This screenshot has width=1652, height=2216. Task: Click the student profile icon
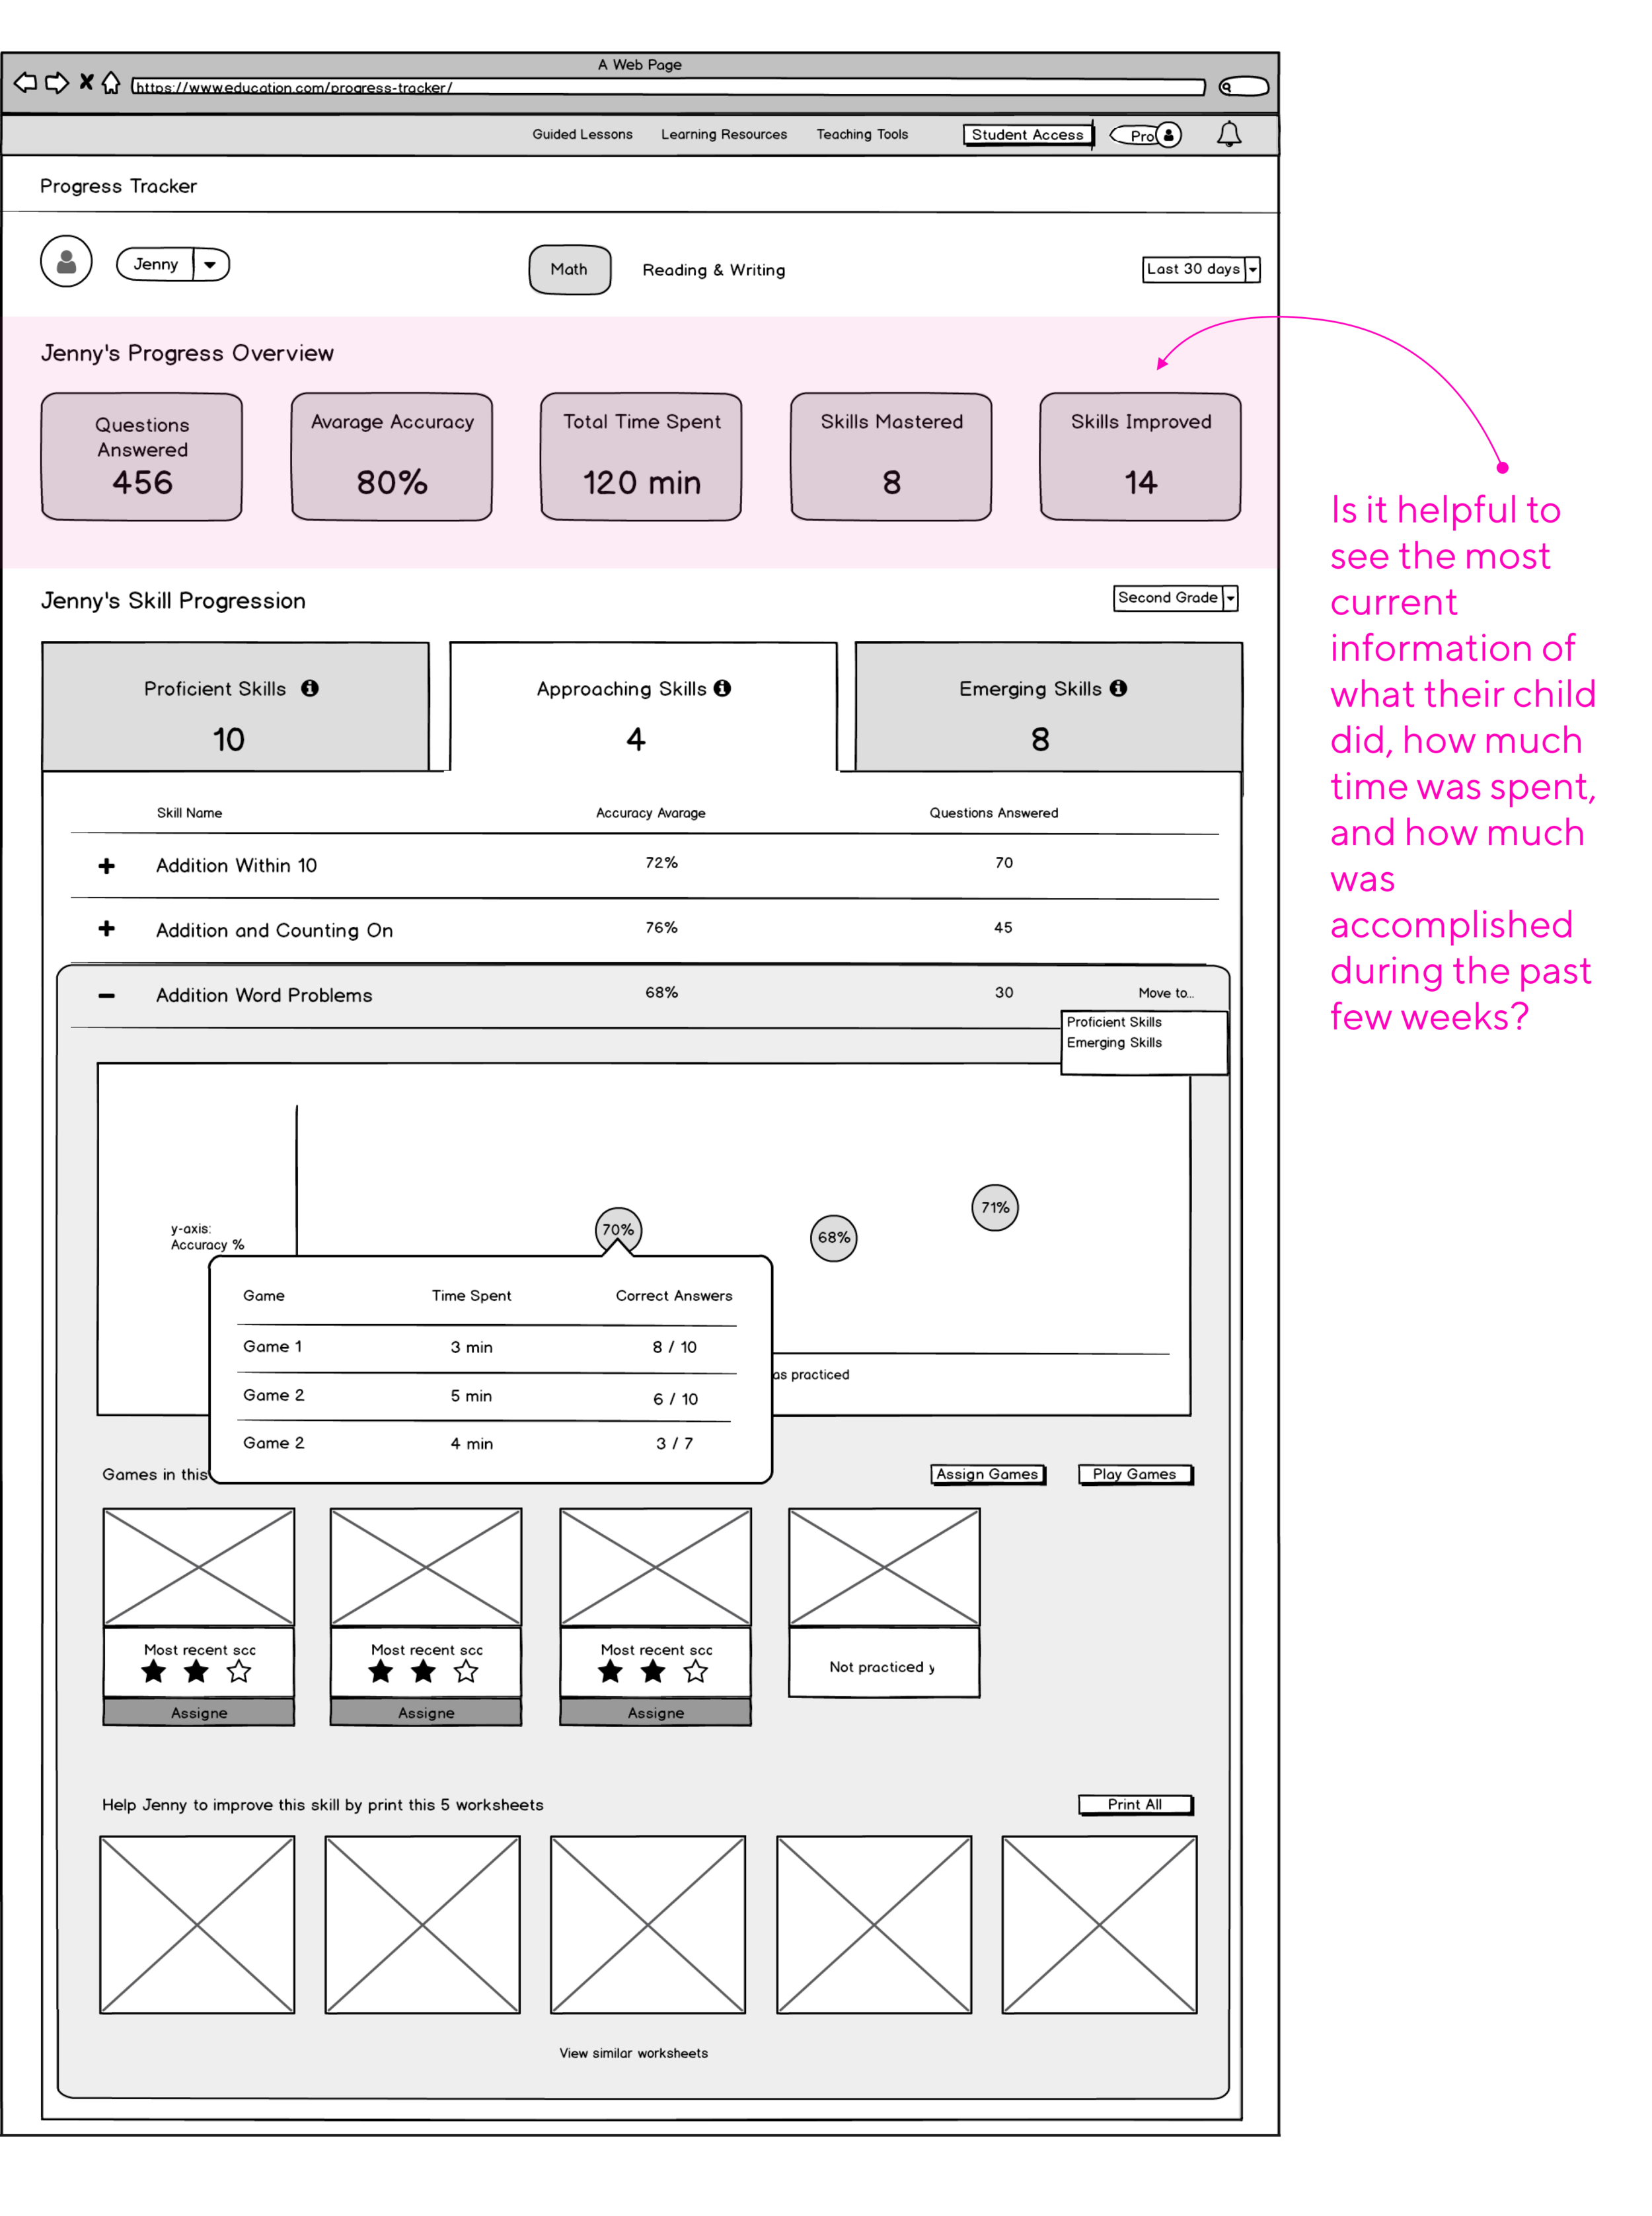click(64, 262)
